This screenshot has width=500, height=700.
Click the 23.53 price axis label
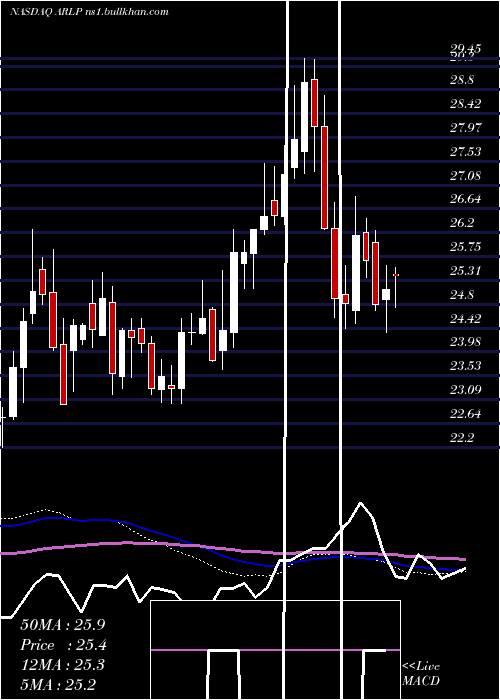click(x=465, y=366)
